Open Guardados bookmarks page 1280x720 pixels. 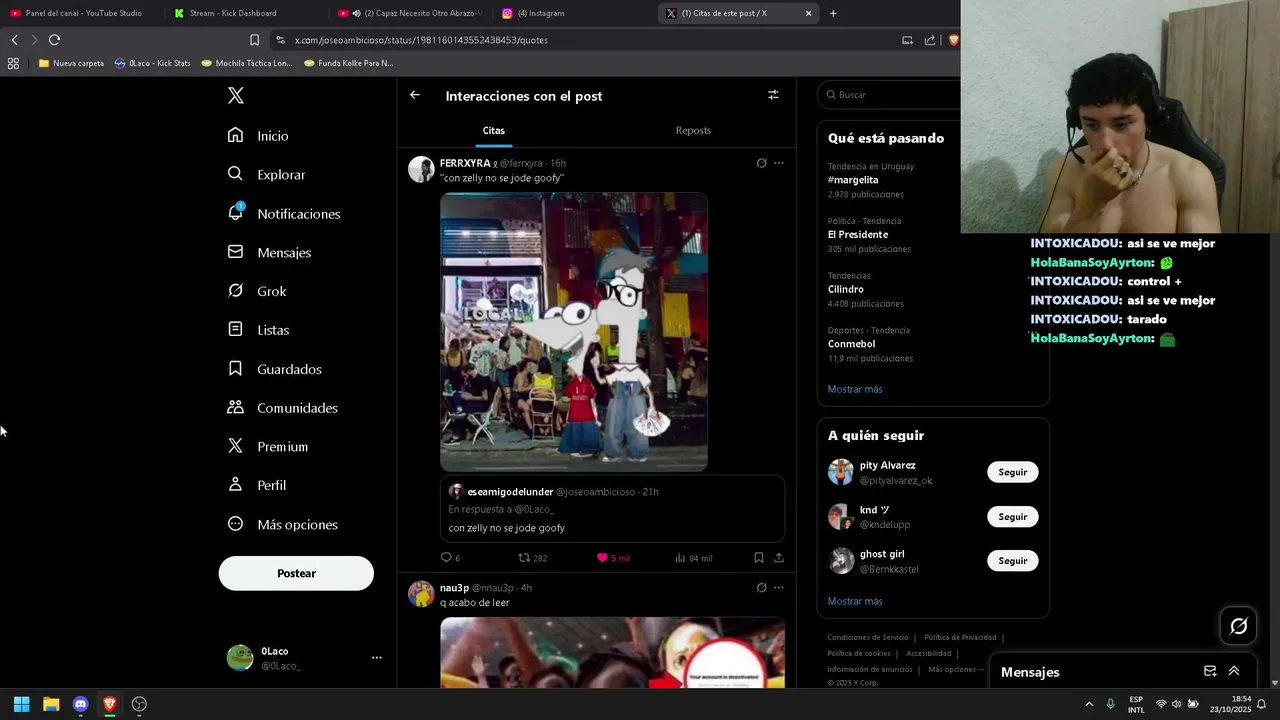[275, 369]
